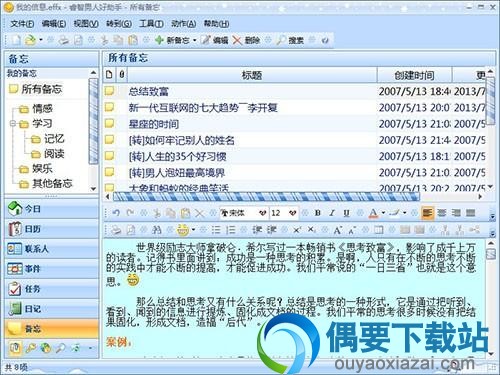Toggle center text alignment
Viewport: 500px width, 375px height.
click(442, 213)
